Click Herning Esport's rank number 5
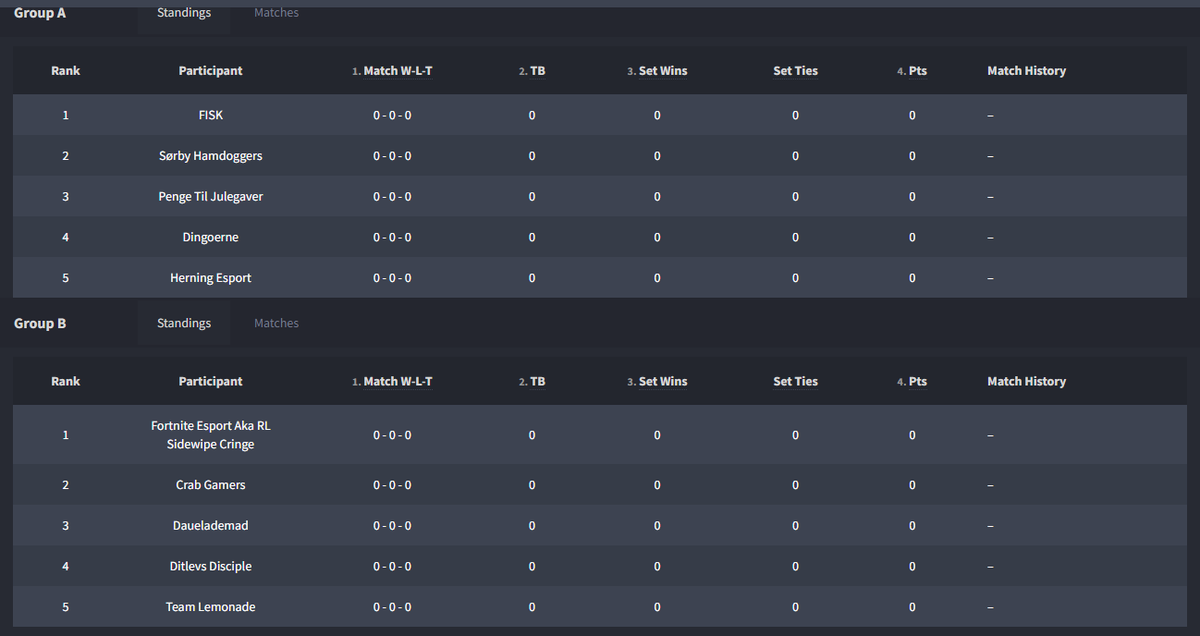Screen dimensions: 1200x636 [x=66, y=278]
